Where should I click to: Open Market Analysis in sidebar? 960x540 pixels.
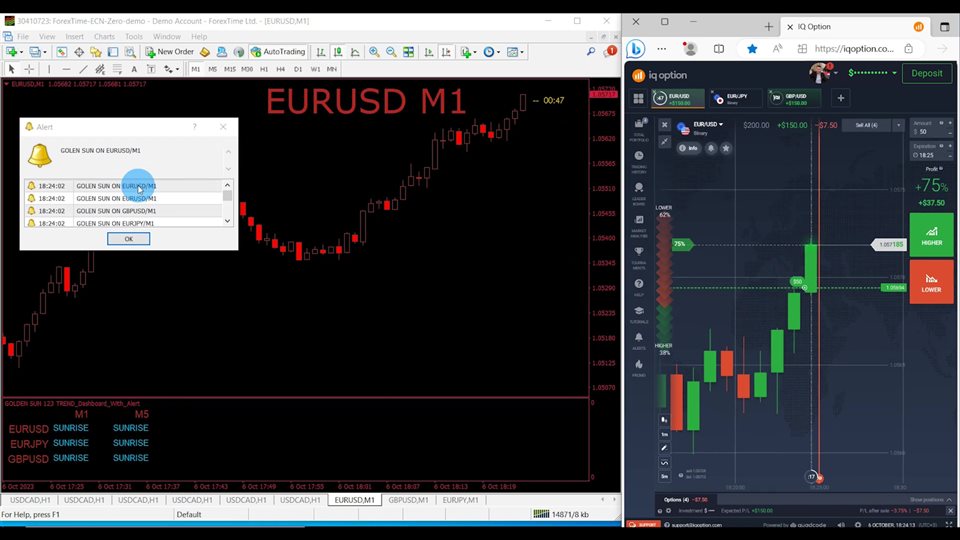click(639, 227)
